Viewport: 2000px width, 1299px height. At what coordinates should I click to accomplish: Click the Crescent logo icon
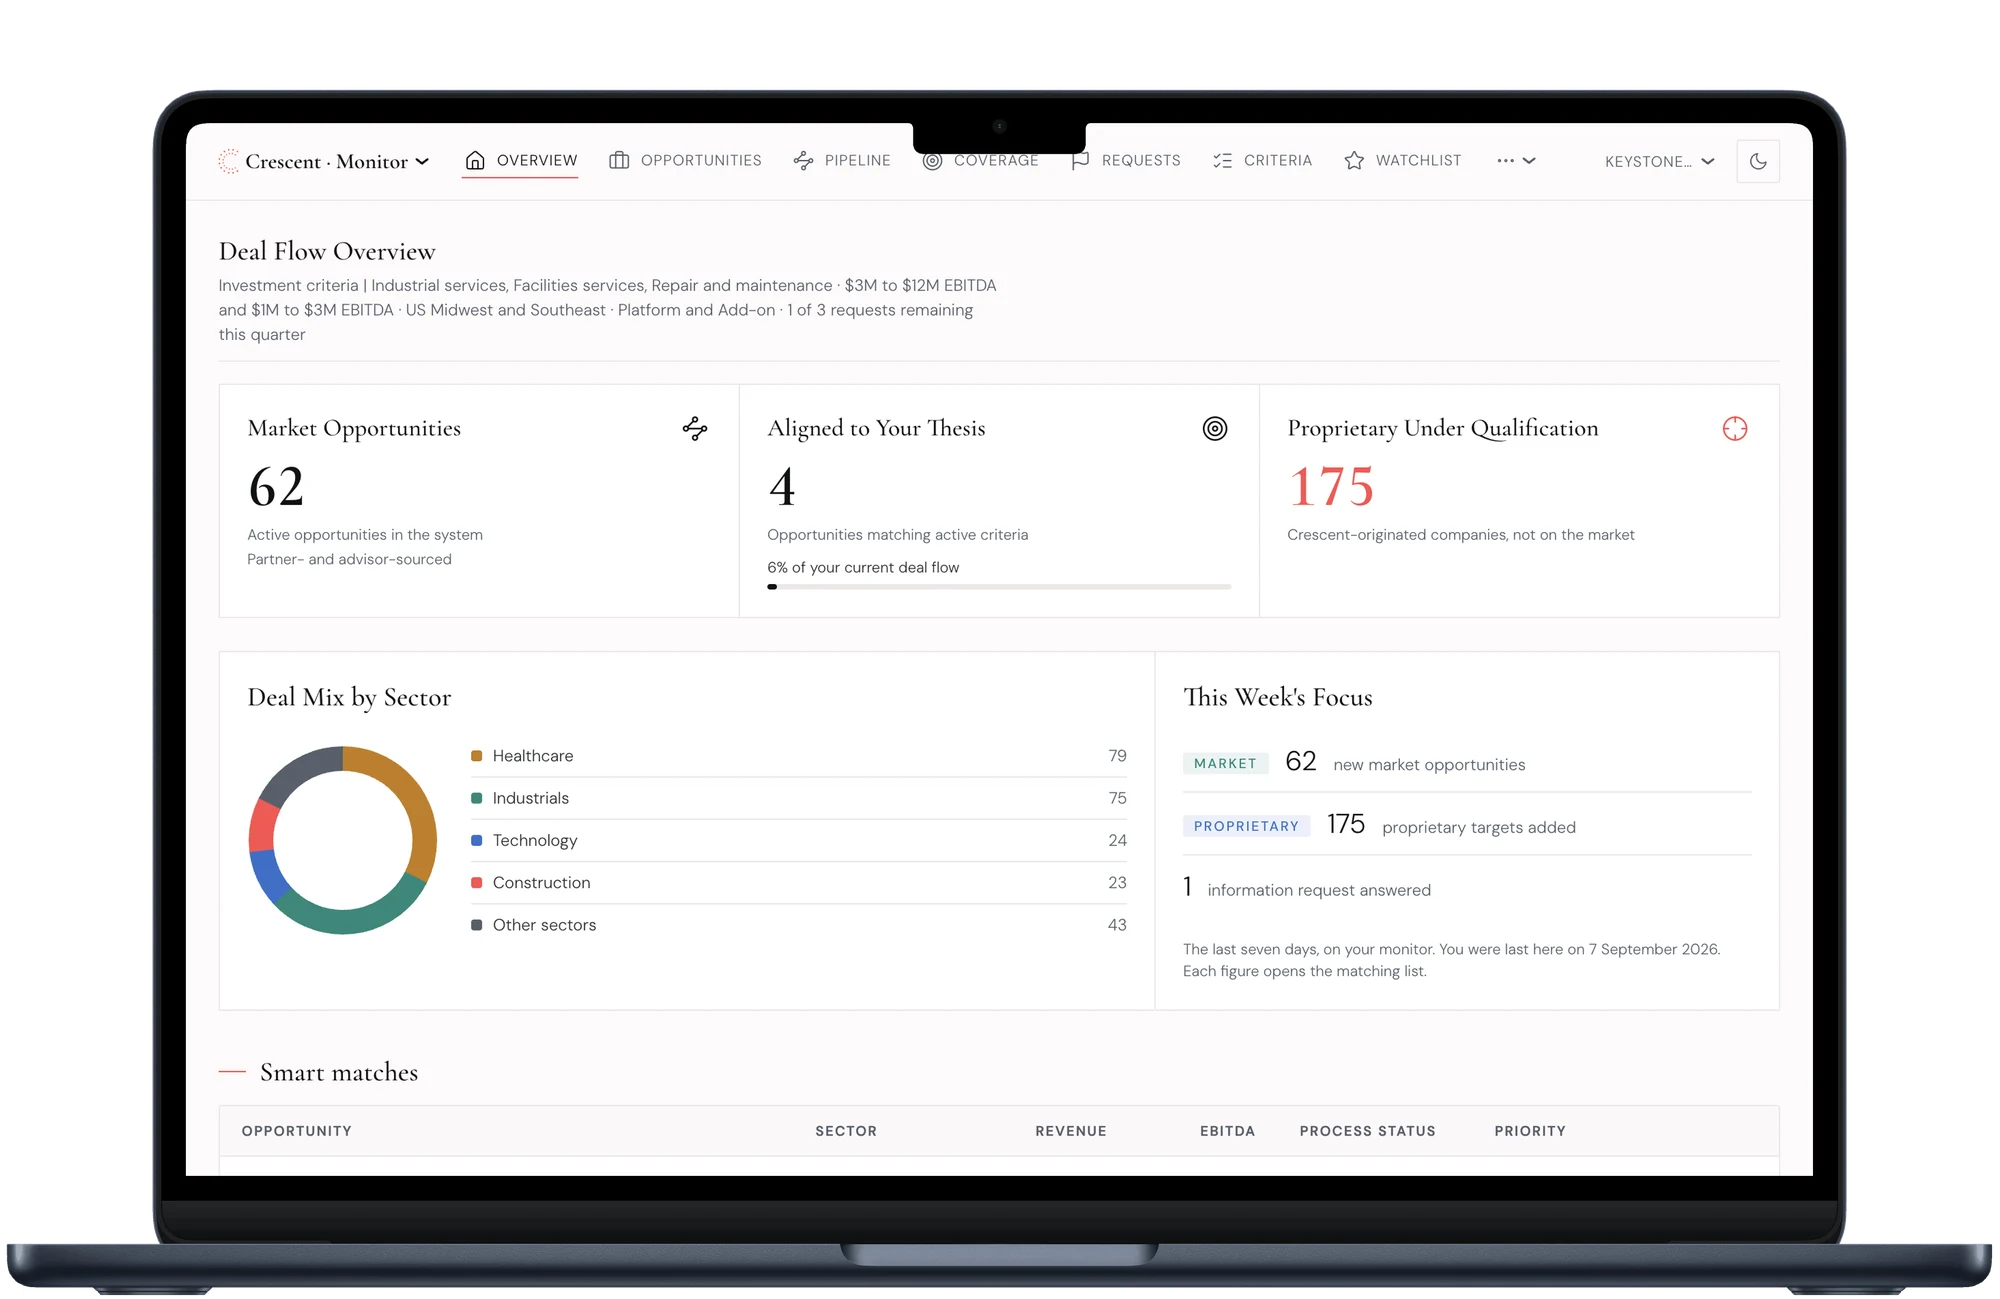[x=229, y=161]
